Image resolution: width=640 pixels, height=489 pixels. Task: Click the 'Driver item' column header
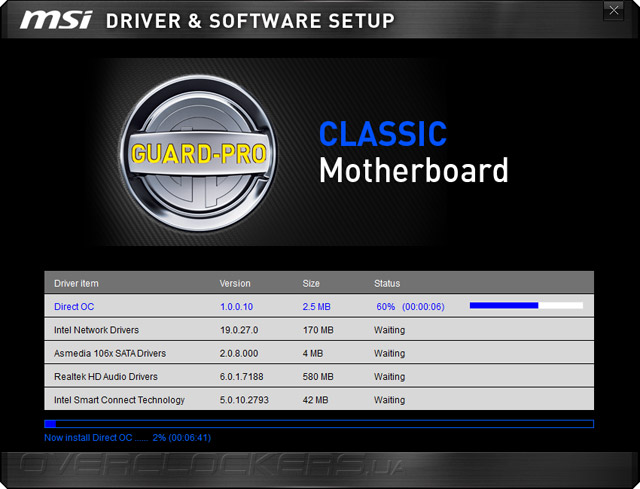point(76,283)
